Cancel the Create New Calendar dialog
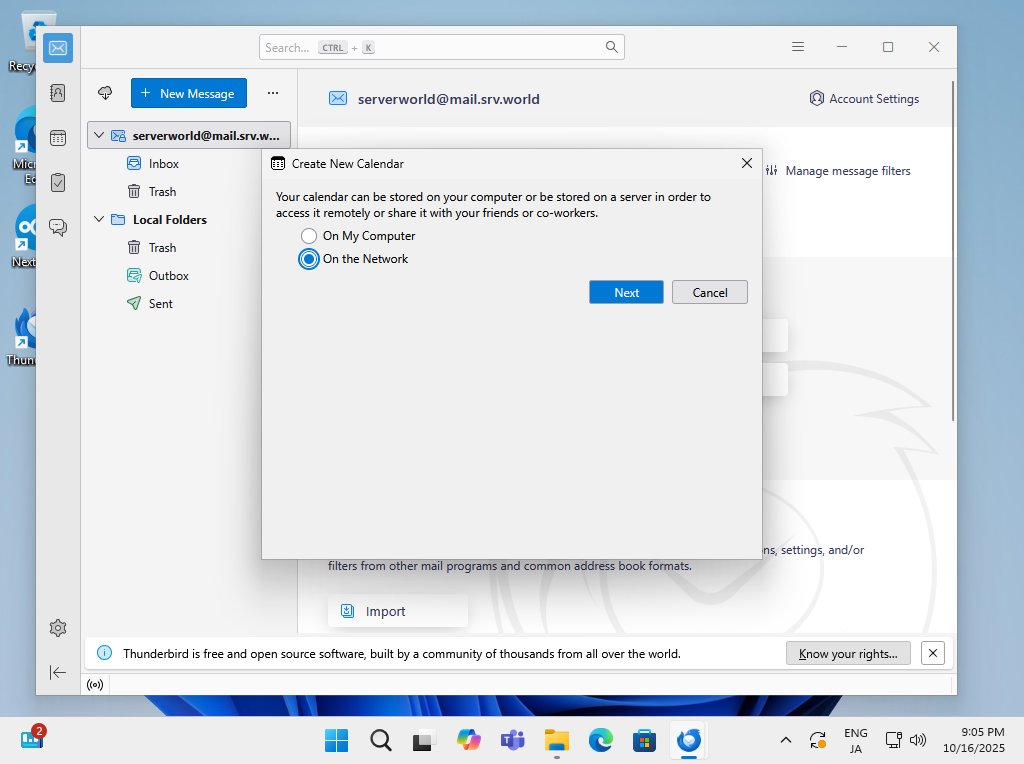The image size is (1024, 764). tap(710, 292)
